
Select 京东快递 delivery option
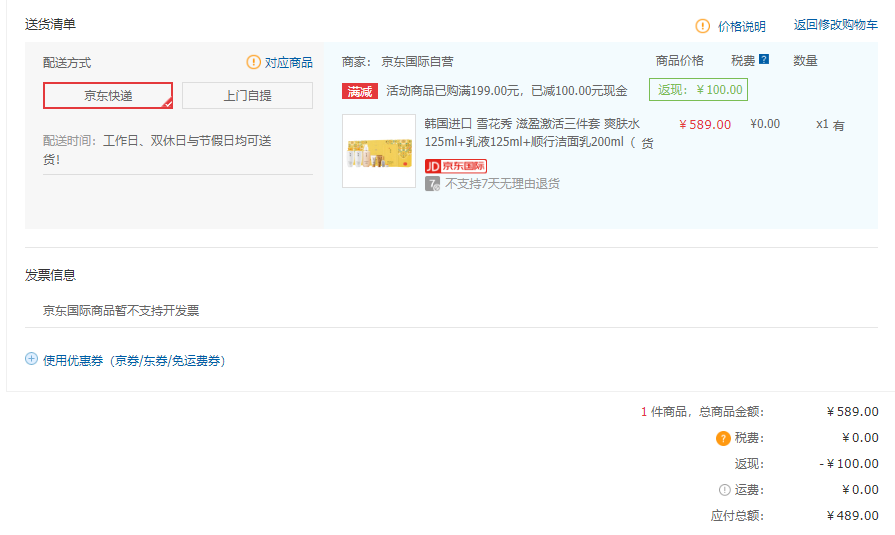pos(108,95)
